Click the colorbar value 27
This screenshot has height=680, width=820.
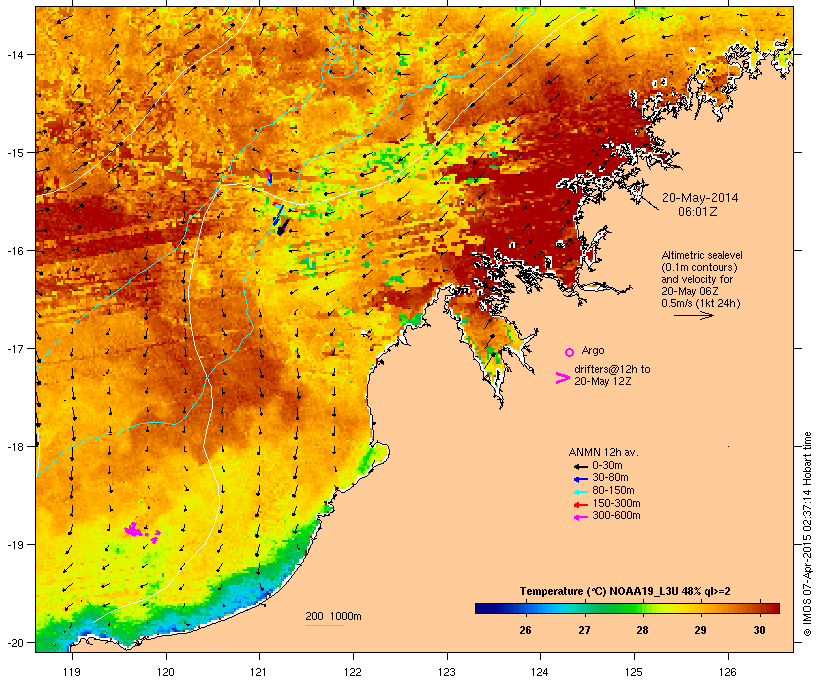point(584,630)
